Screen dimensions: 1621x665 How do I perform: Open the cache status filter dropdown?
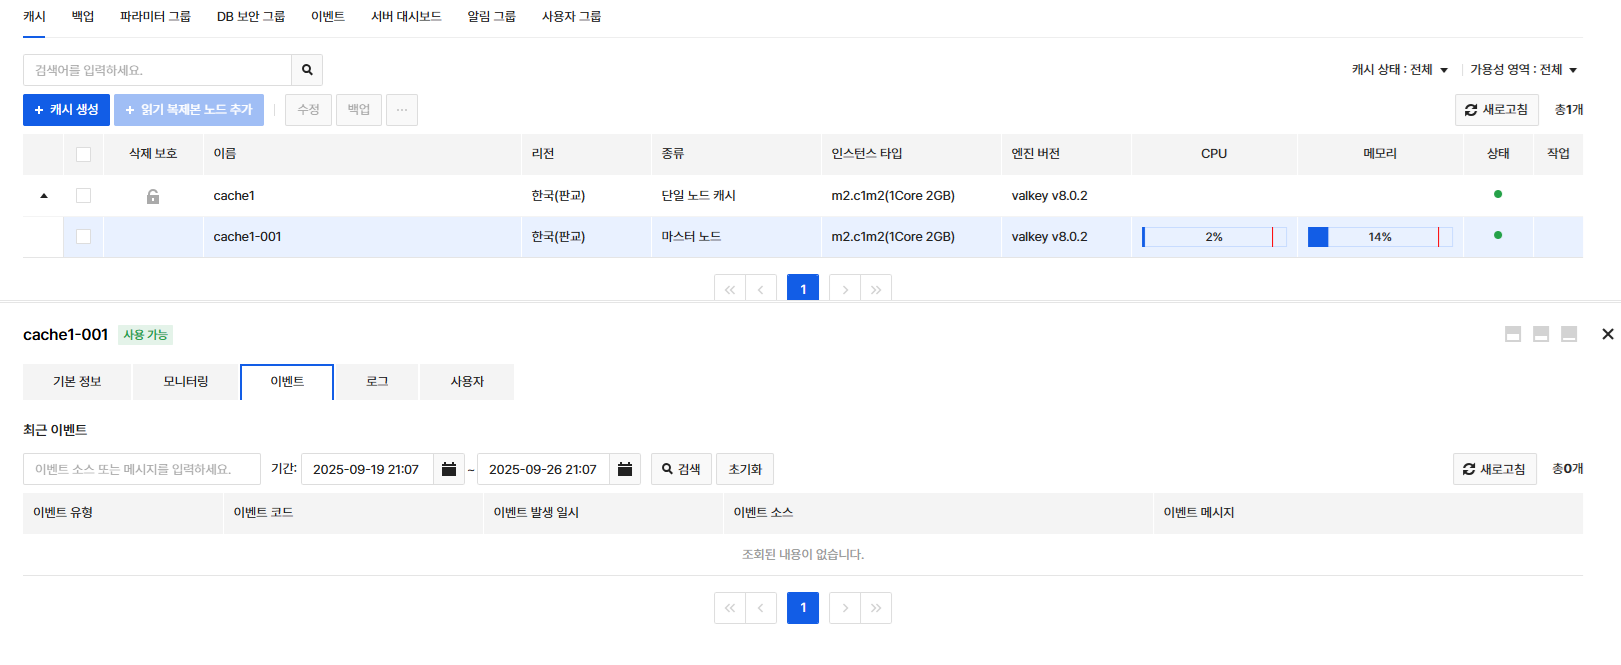point(1399,70)
